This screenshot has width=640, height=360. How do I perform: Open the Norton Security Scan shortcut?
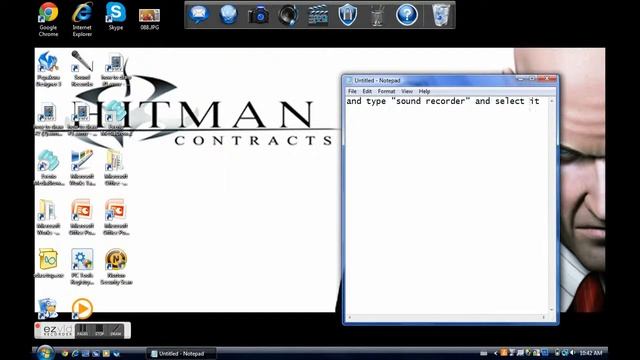(116, 267)
